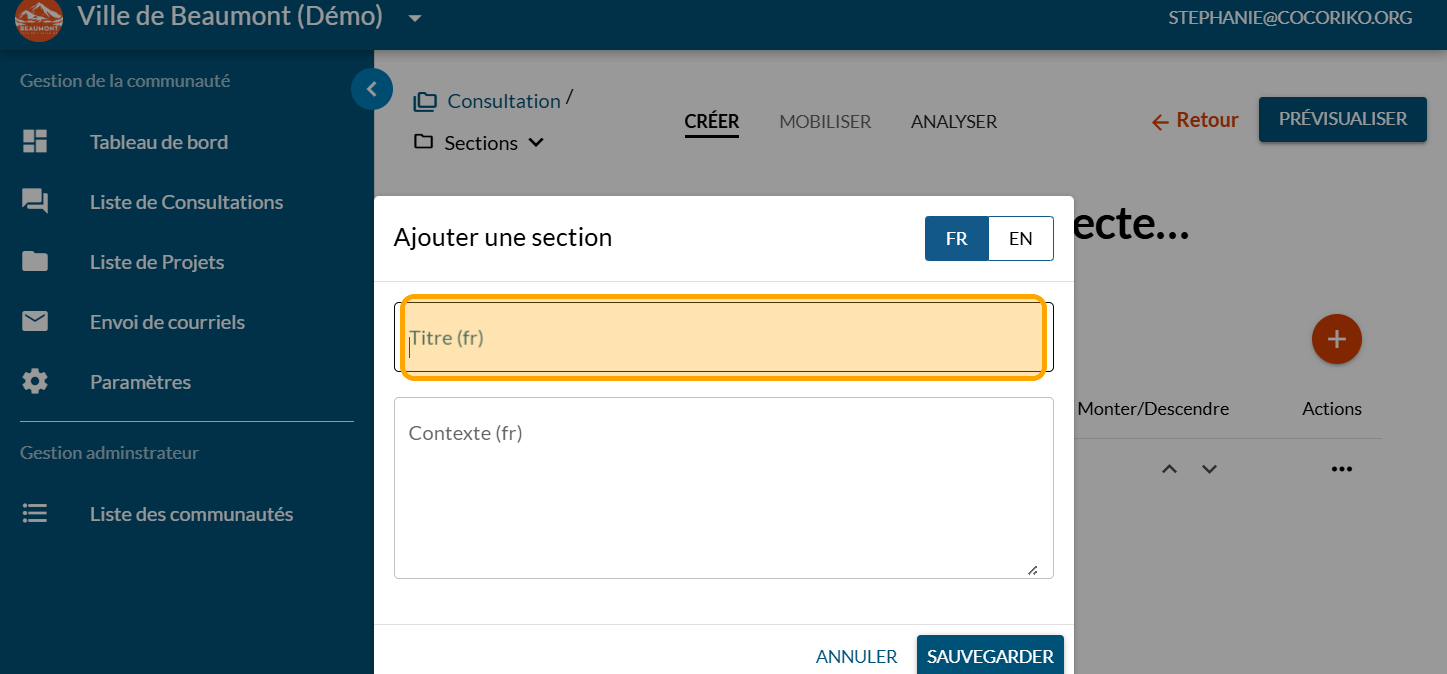Move the section down with the arrow
Viewport: 1447px width, 674px height.
pos(1209,469)
